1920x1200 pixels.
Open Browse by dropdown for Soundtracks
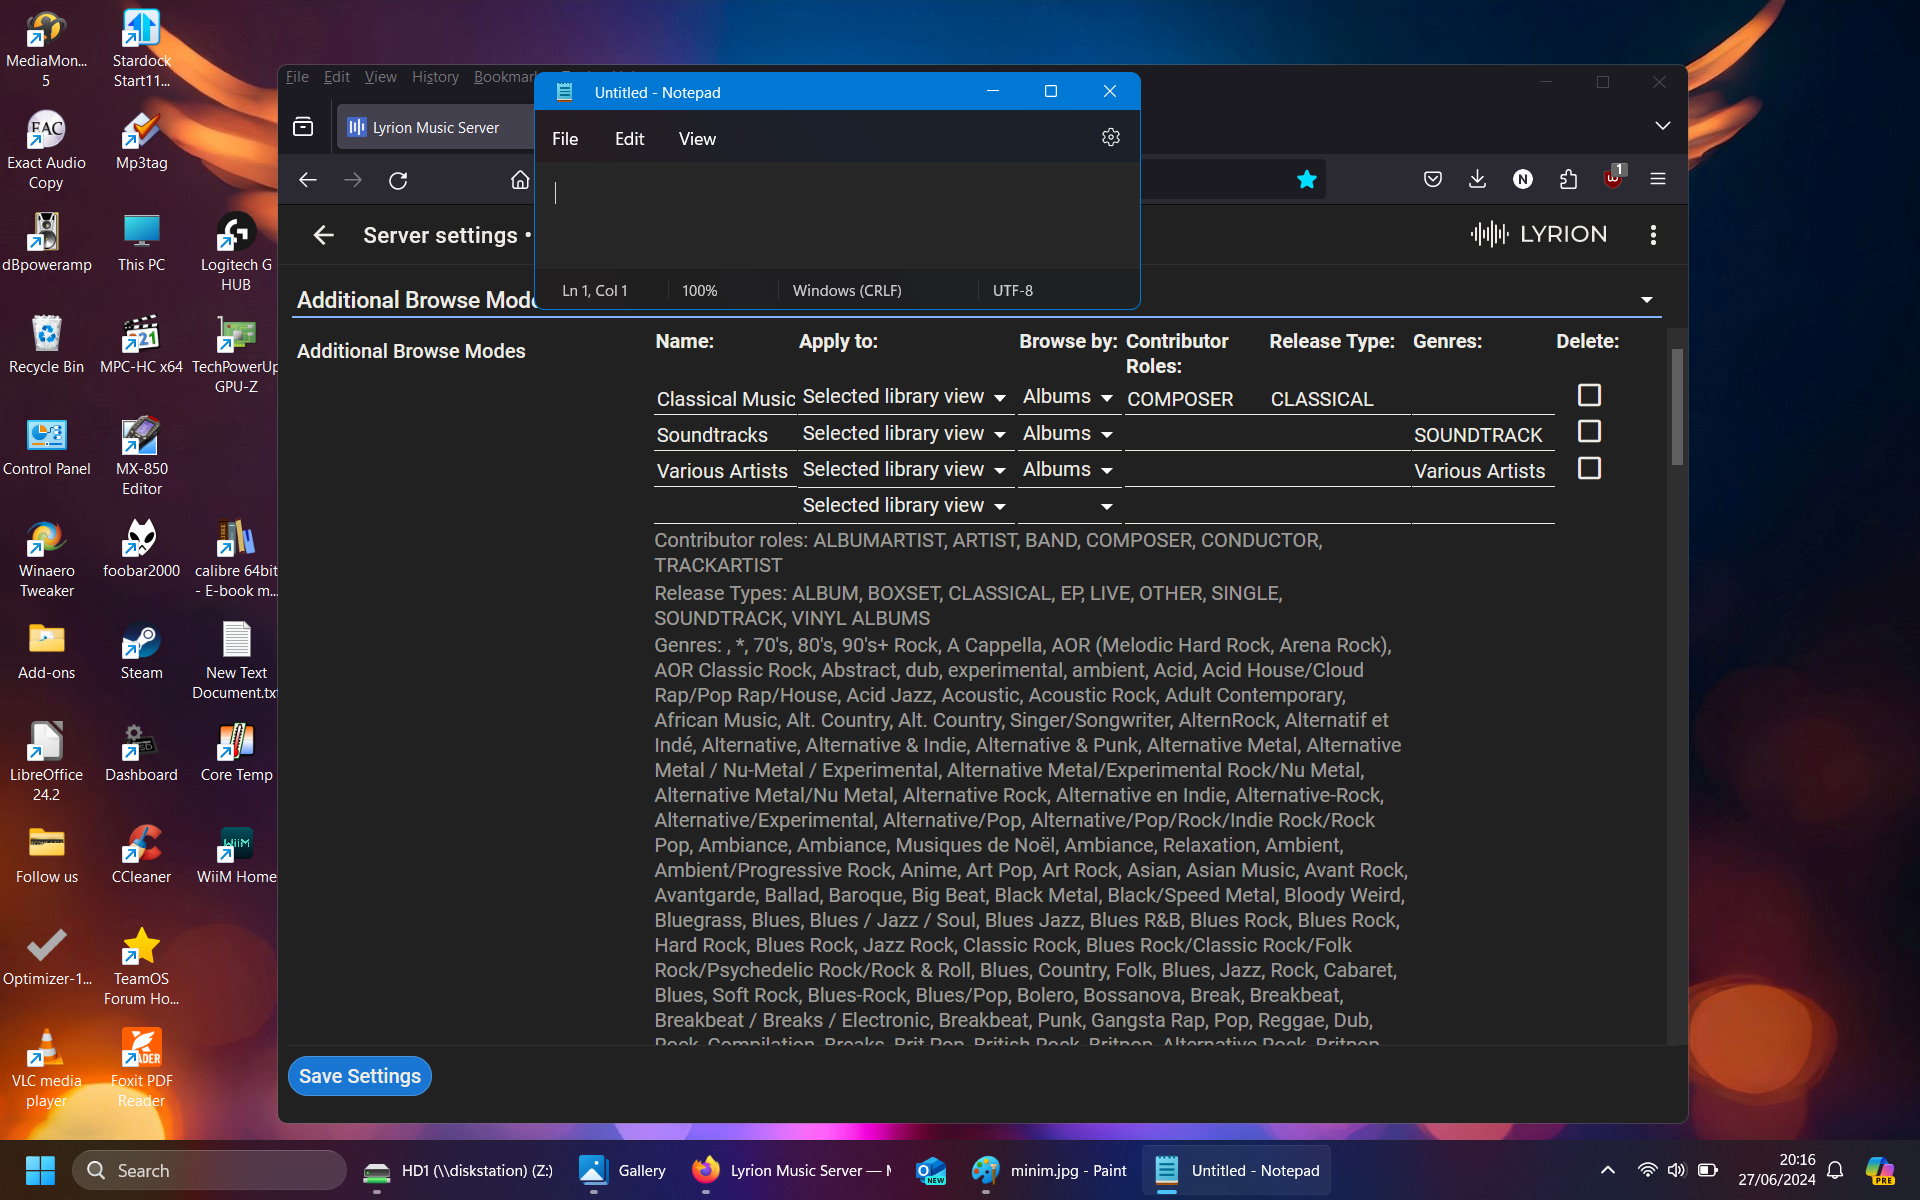[1068, 434]
